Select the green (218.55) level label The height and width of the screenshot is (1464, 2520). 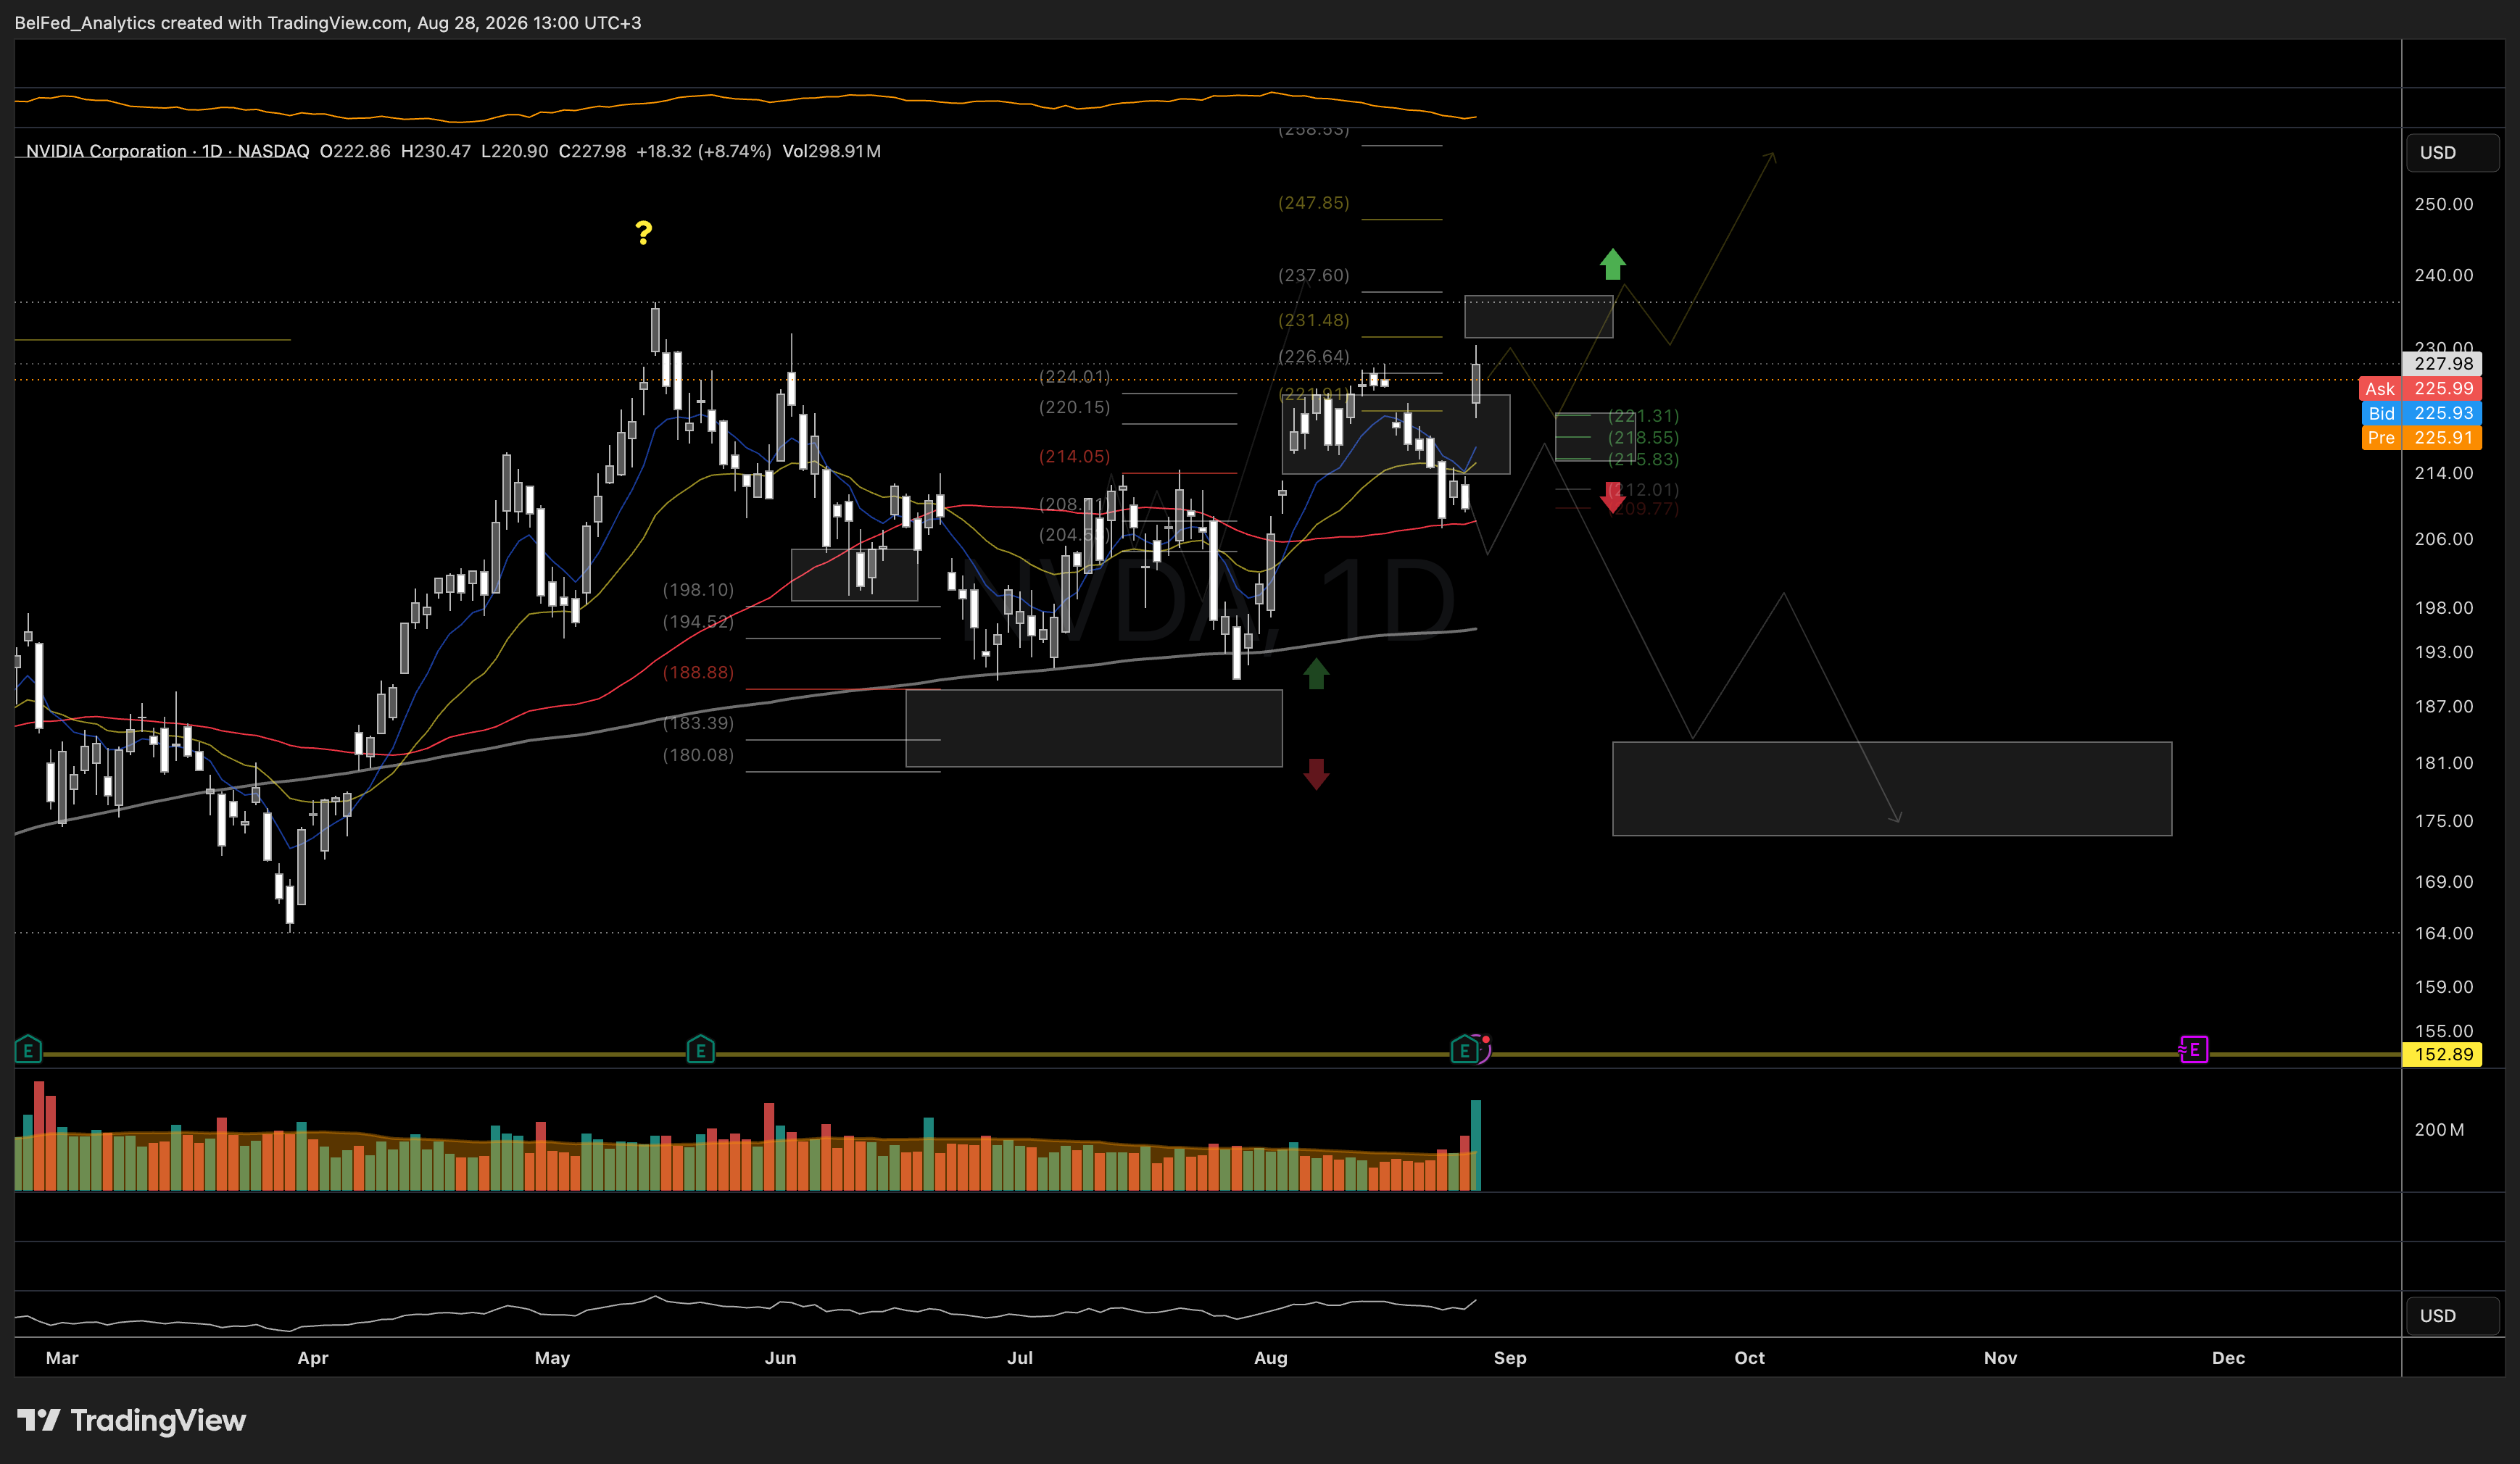tap(1643, 438)
